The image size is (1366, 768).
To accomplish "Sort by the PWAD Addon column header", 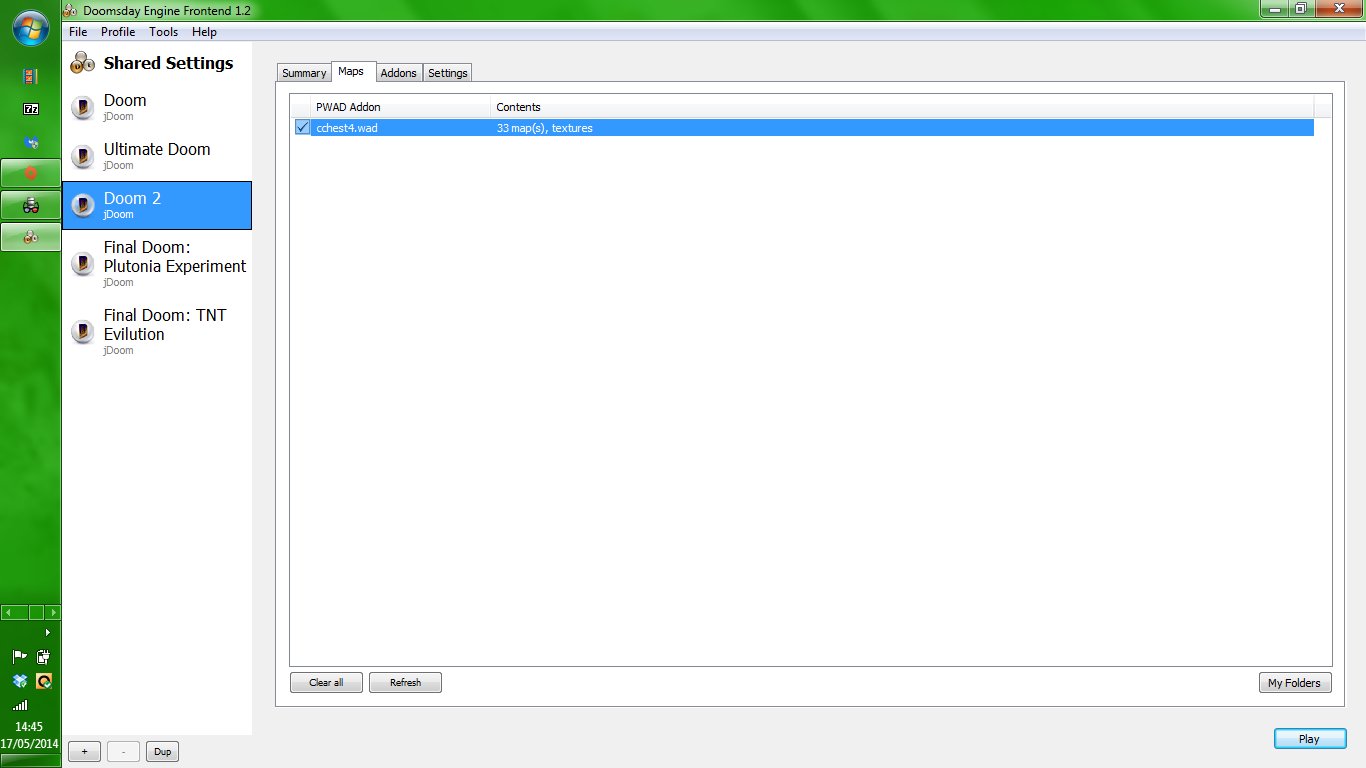I will click(x=401, y=107).
